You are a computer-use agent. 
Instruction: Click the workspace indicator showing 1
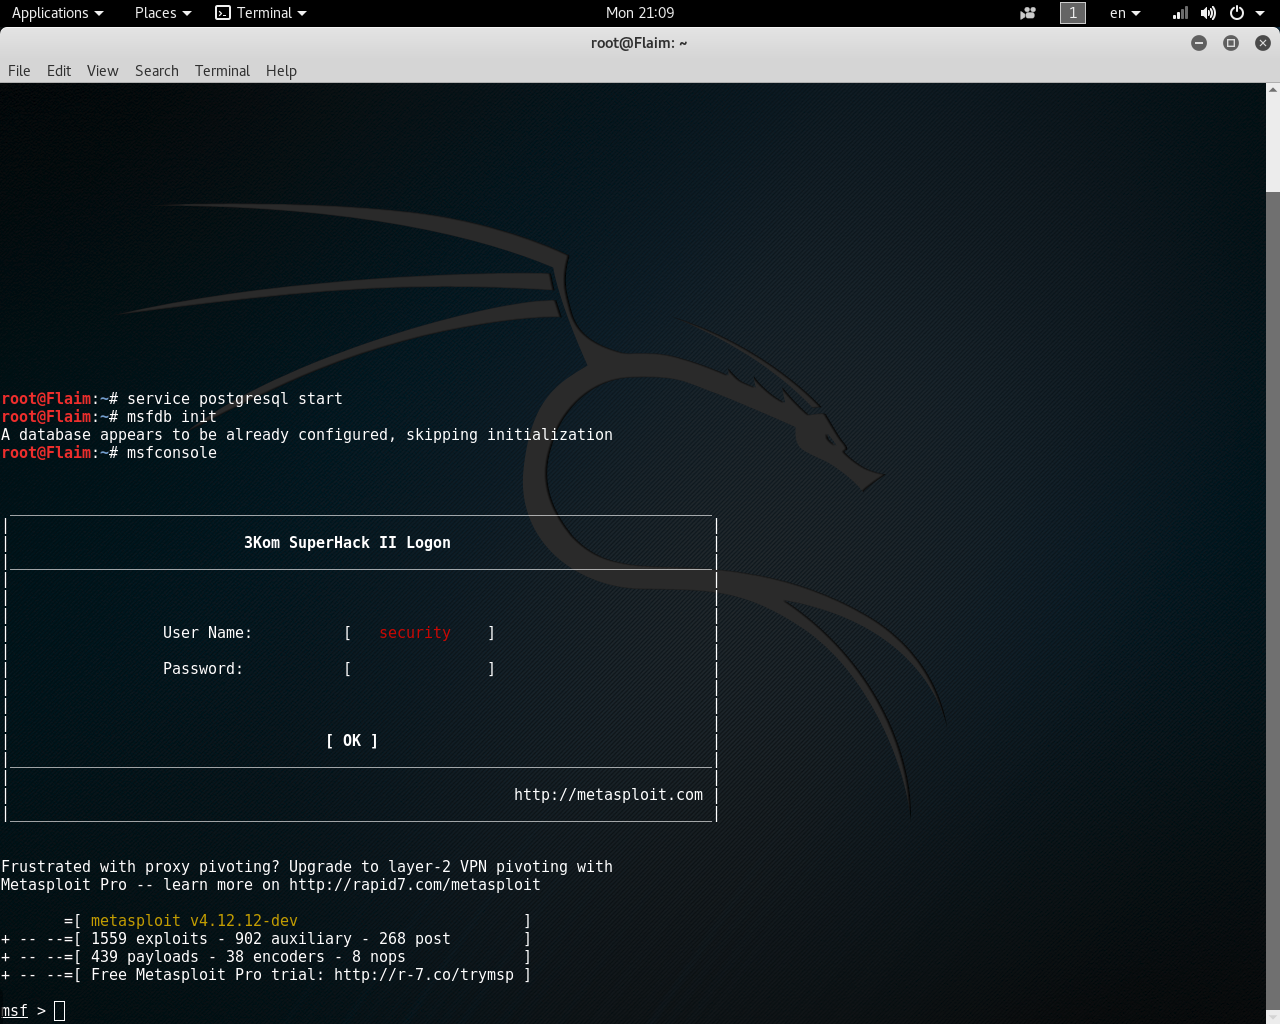pos(1072,13)
